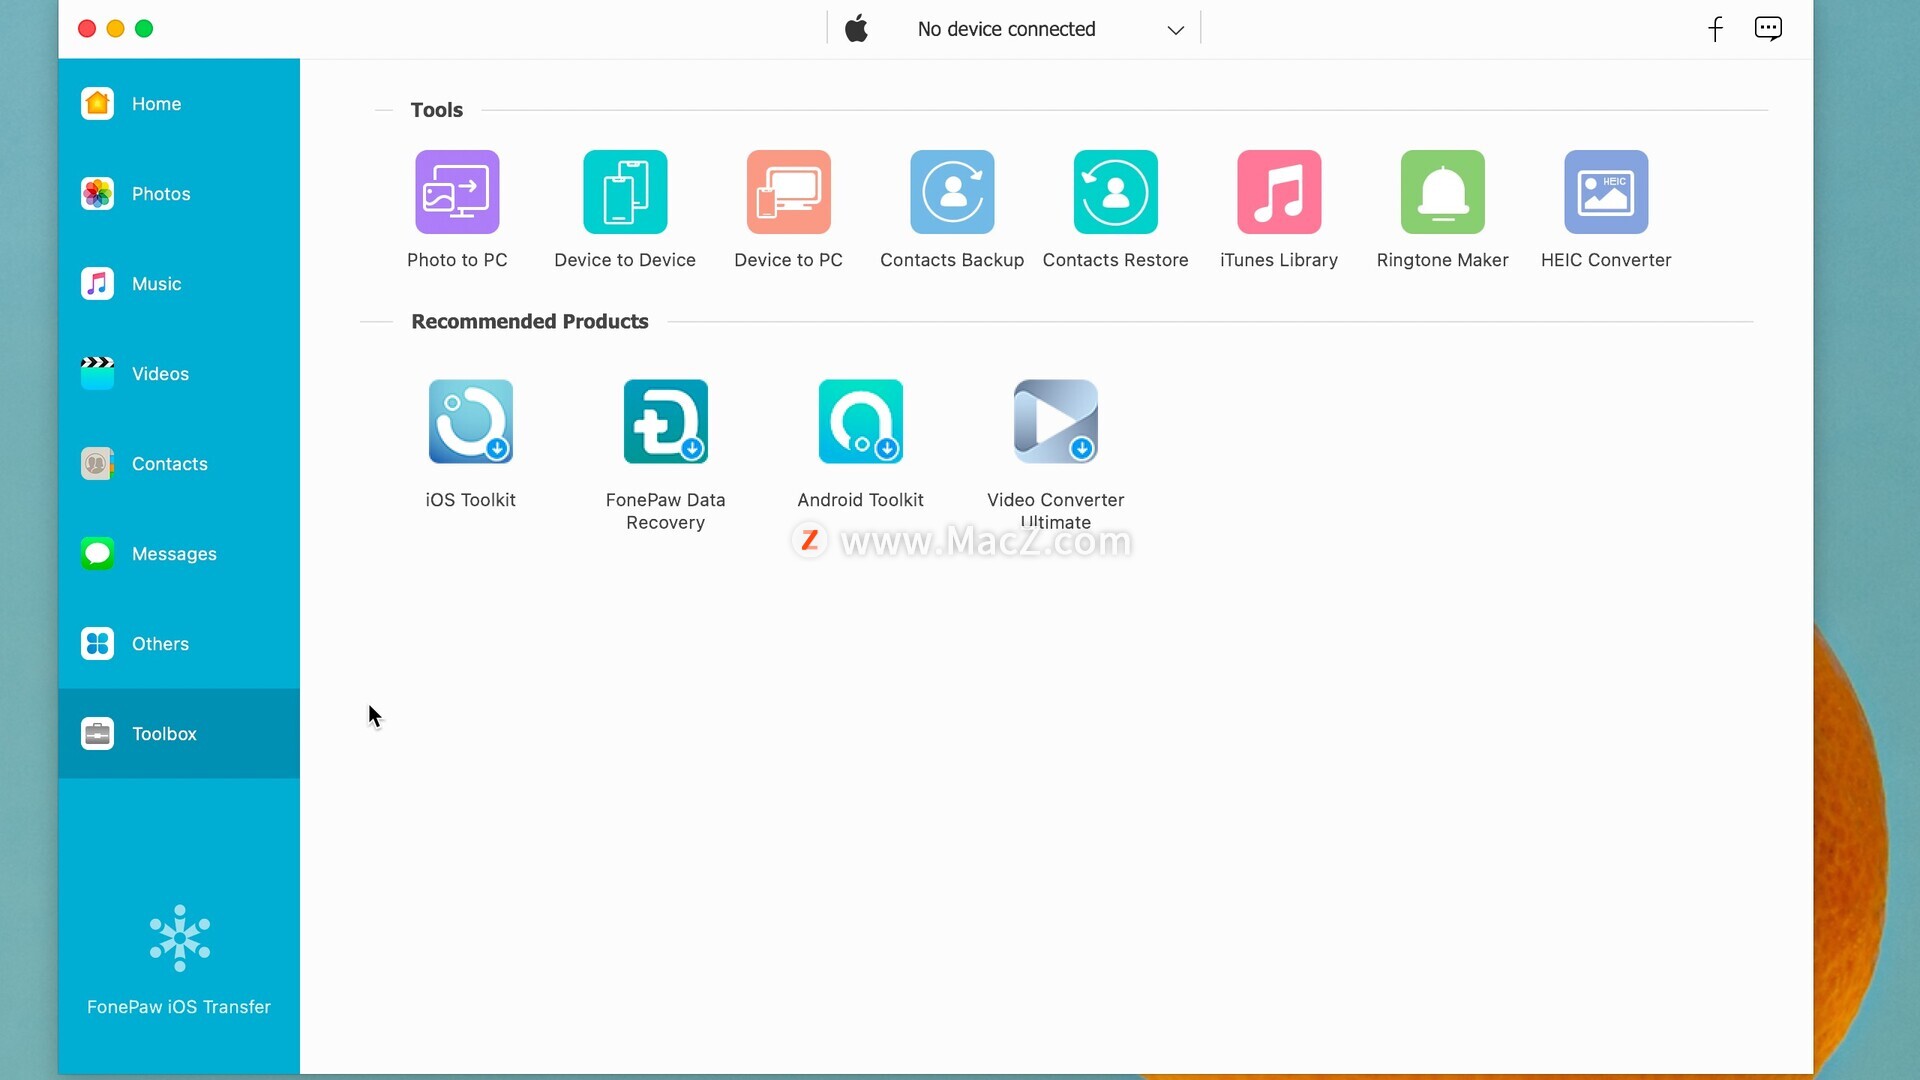The height and width of the screenshot is (1080, 1920).
Task: Click the Facebook icon in title bar
Action: pyautogui.click(x=1715, y=29)
